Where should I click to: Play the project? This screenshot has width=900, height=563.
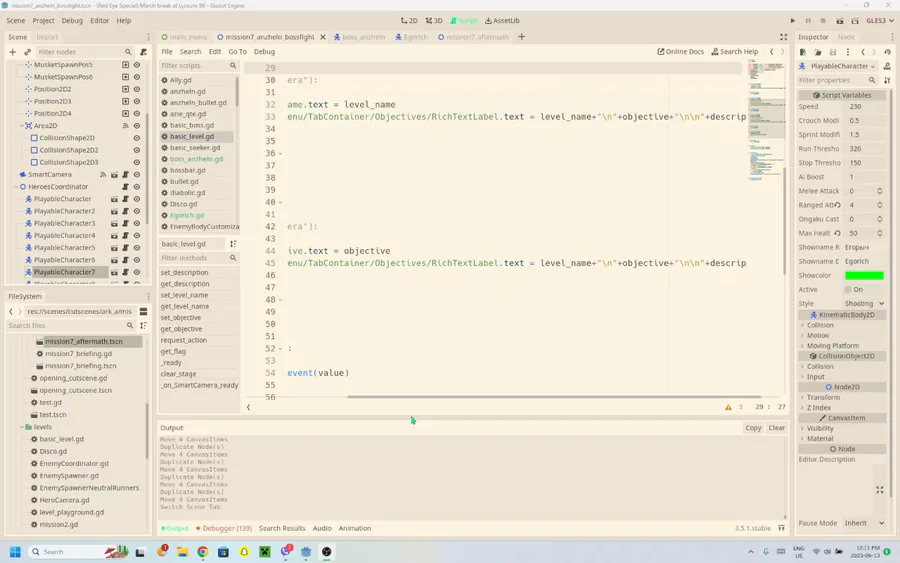click(x=793, y=21)
